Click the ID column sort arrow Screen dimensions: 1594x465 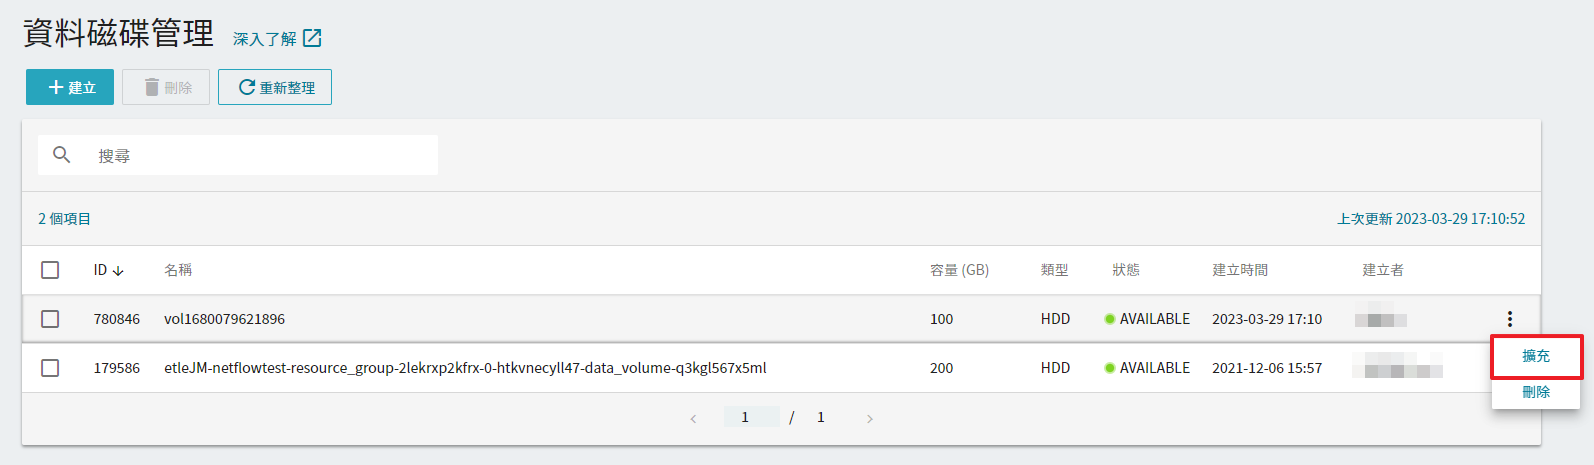118,271
